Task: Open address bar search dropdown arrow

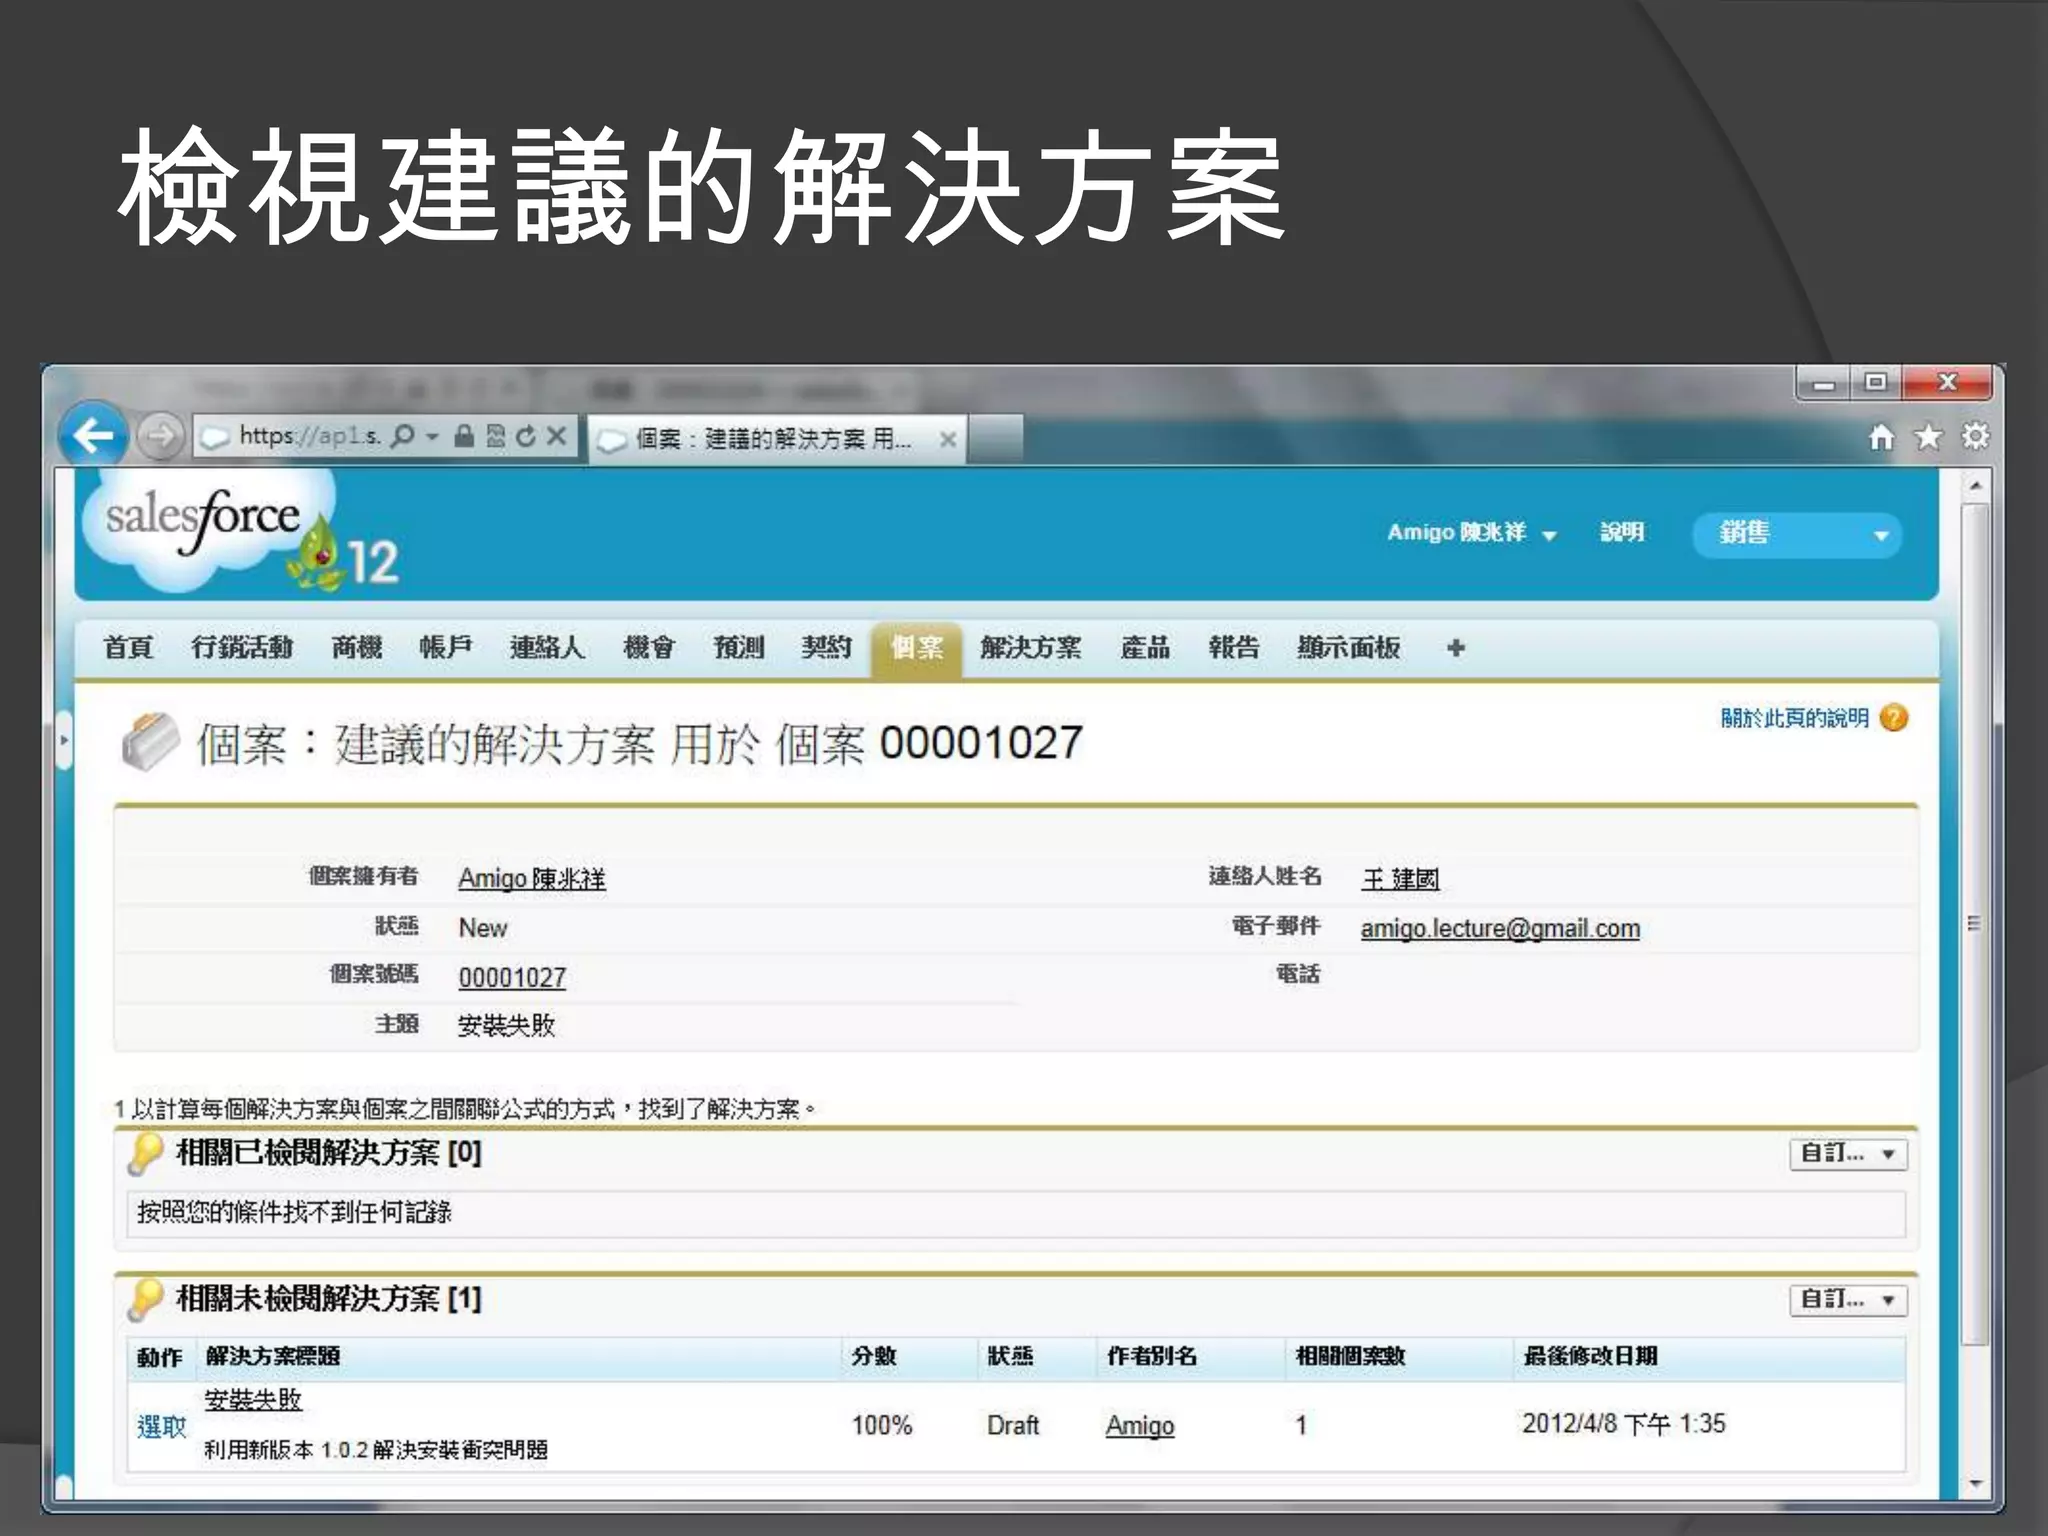Action: click(x=432, y=437)
